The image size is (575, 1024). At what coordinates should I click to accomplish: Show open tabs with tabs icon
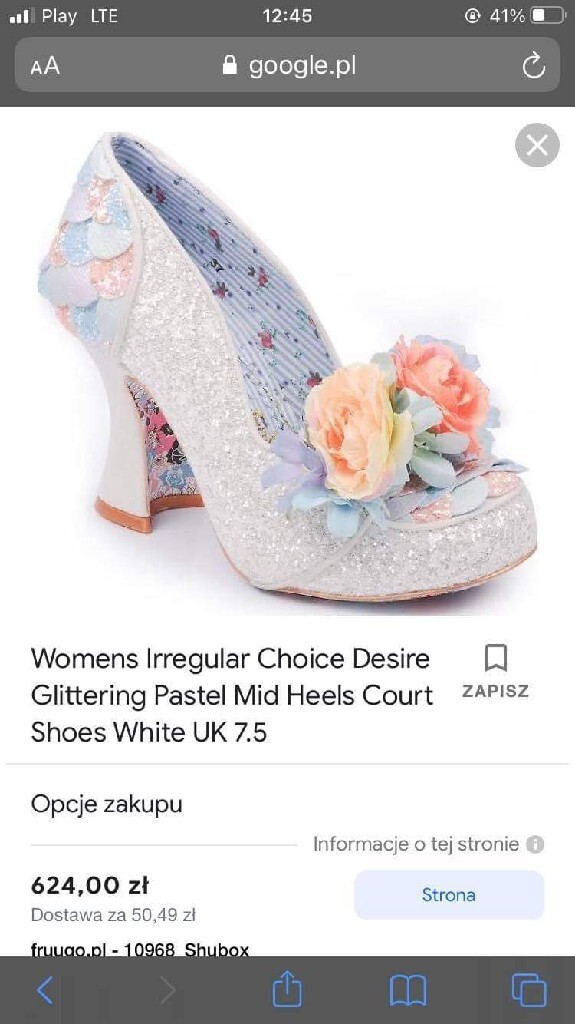(529, 990)
